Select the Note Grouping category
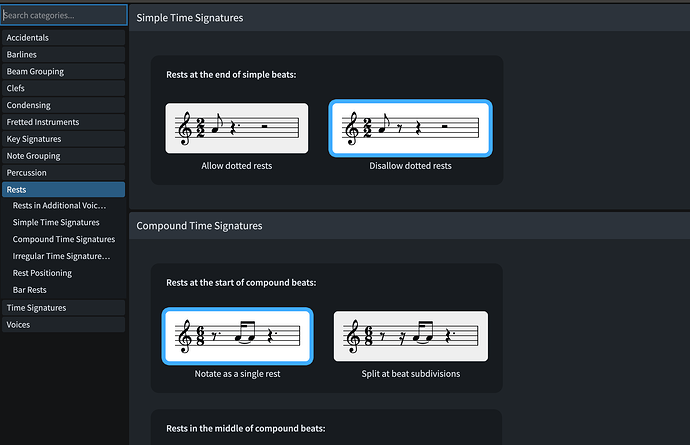Viewport: 690px width, 445px height. (63, 156)
